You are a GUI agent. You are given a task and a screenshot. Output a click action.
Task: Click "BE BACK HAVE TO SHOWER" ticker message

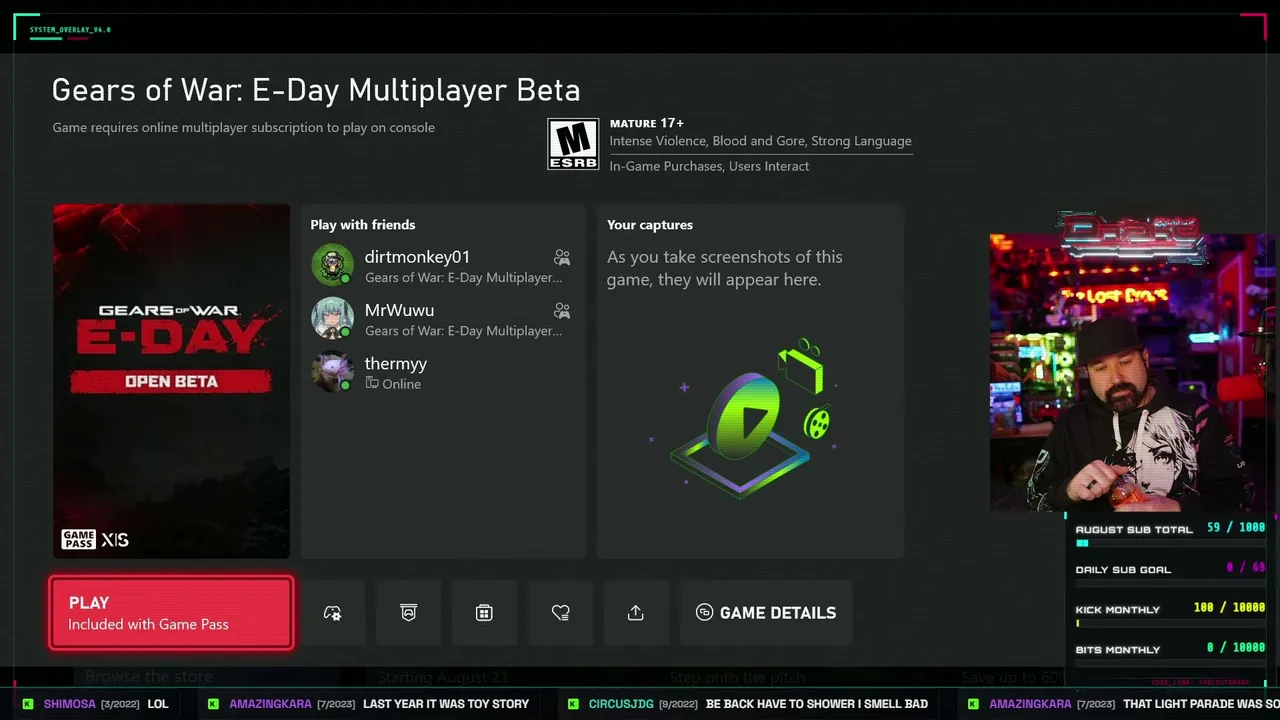pyautogui.click(x=817, y=704)
